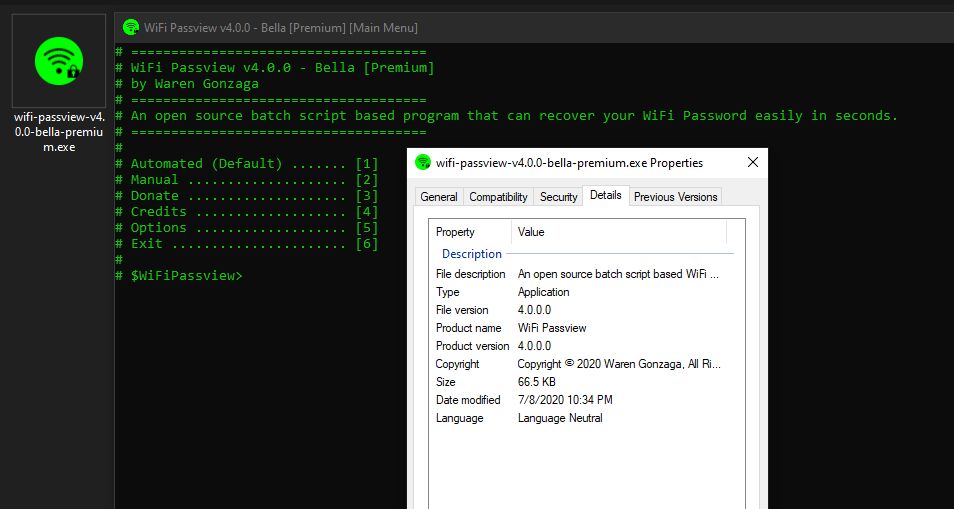
Task: Open the Compatibility tab
Action: tap(498, 196)
